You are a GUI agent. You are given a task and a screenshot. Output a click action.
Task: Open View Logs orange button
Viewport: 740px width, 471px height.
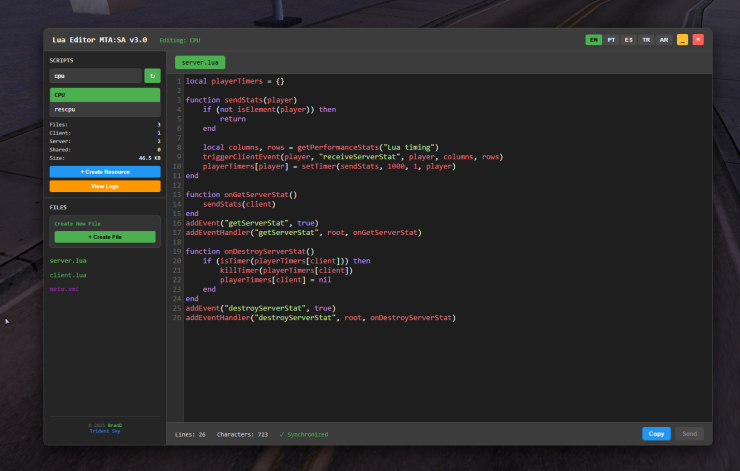pos(104,186)
